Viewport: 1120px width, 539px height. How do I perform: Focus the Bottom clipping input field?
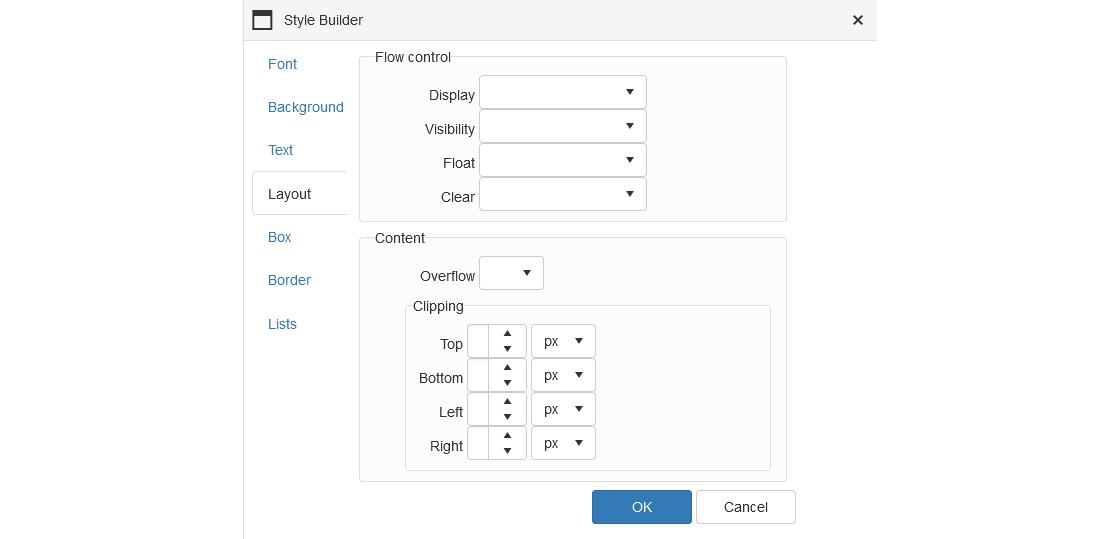(x=478, y=376)
